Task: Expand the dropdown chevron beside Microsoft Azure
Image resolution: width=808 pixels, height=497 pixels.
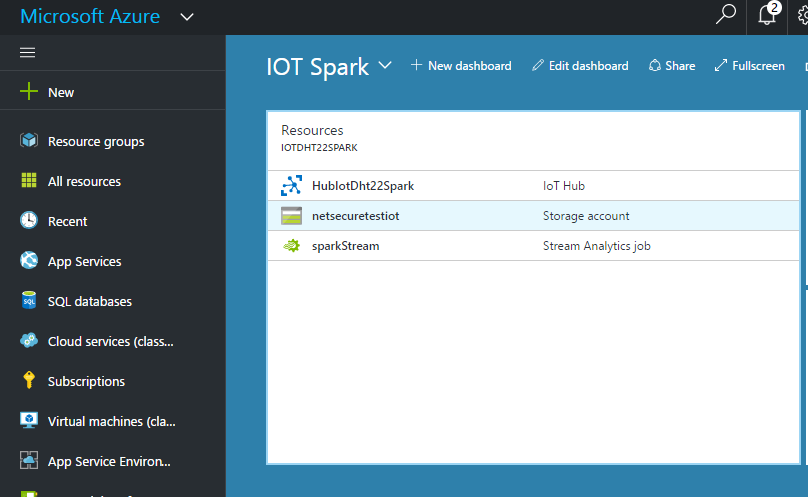Action: click(187, 17)
